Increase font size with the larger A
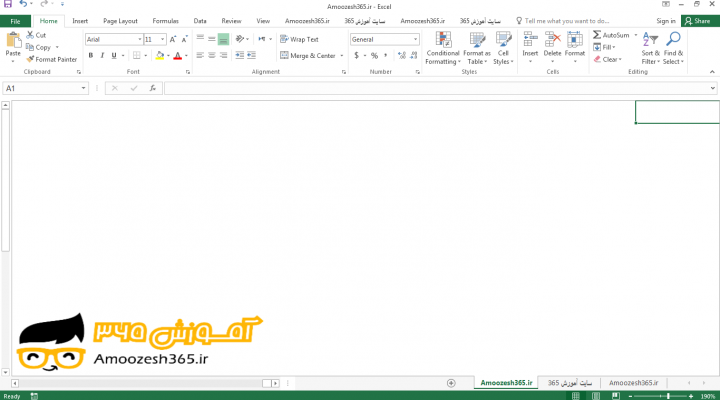Viewport: 720px width, 400px height. tap(173, 39)
